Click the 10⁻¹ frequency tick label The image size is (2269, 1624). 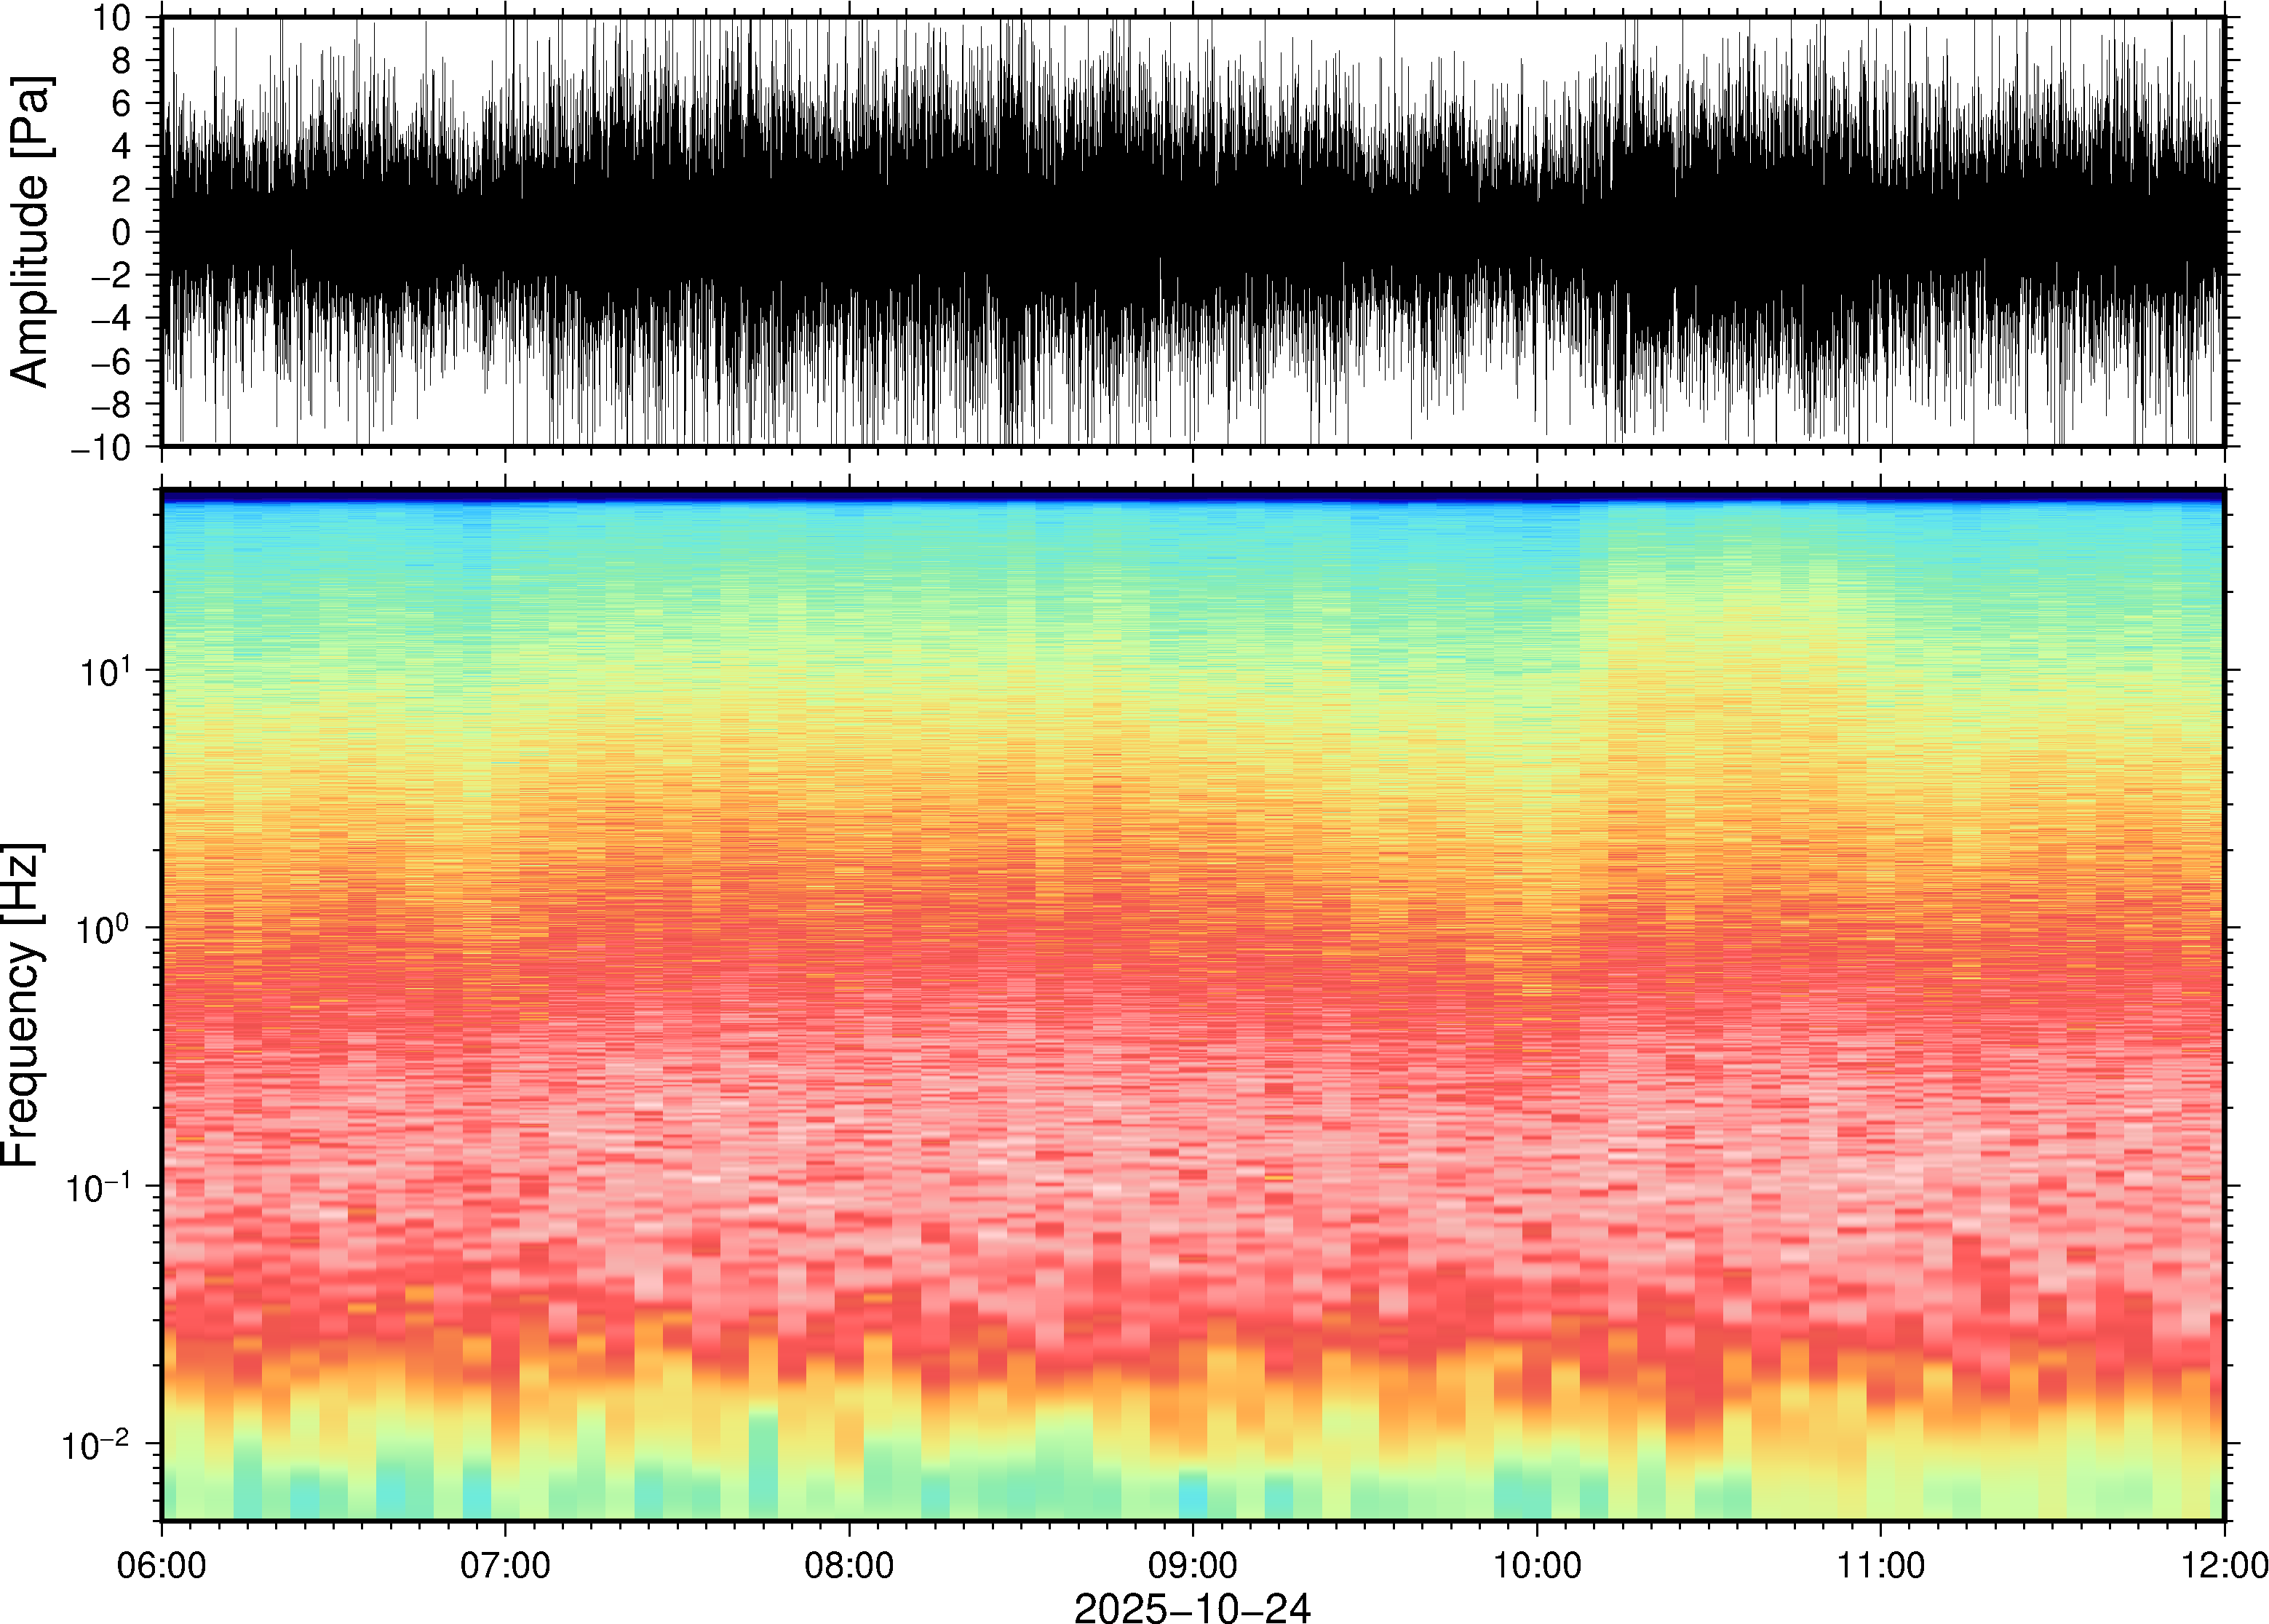click(98, 1187)
